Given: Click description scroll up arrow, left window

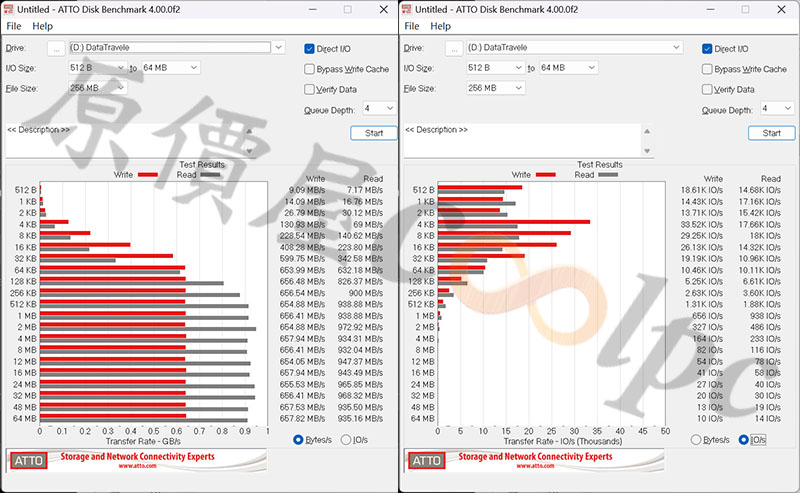Looking at the screenshot, I should tap(249, 131).
